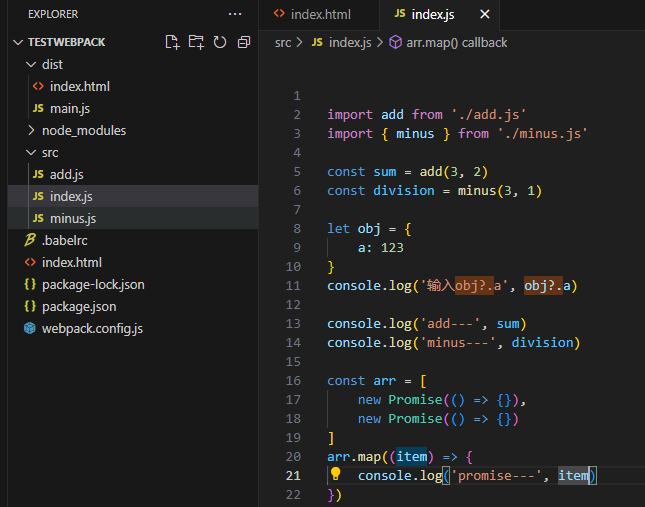Click JS icon next to add.js
The width and height of the screenshot is (645, 507).
(x=38, y=174)
